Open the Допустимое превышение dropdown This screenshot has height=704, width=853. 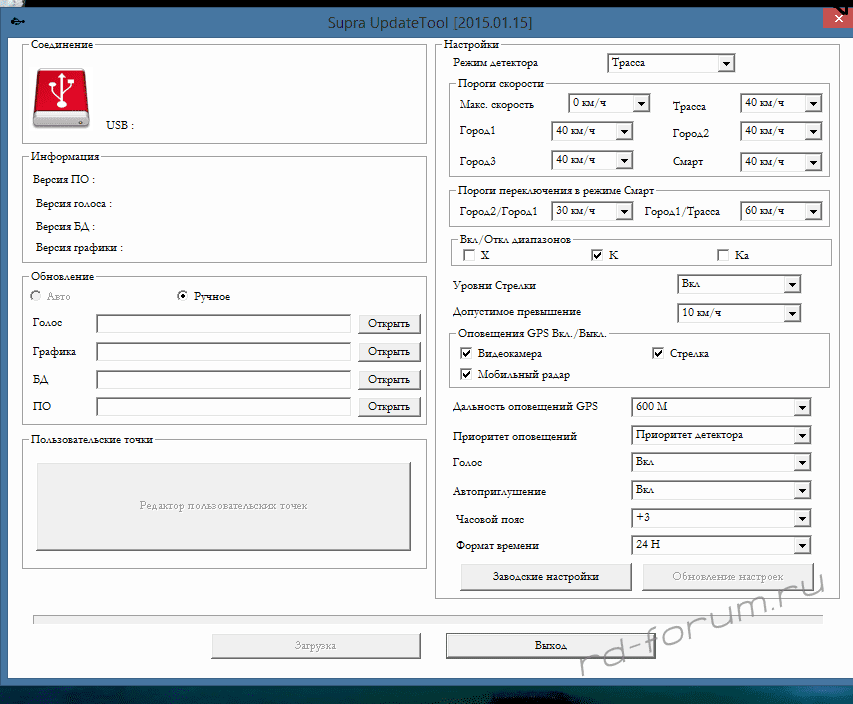click(739, 313)
